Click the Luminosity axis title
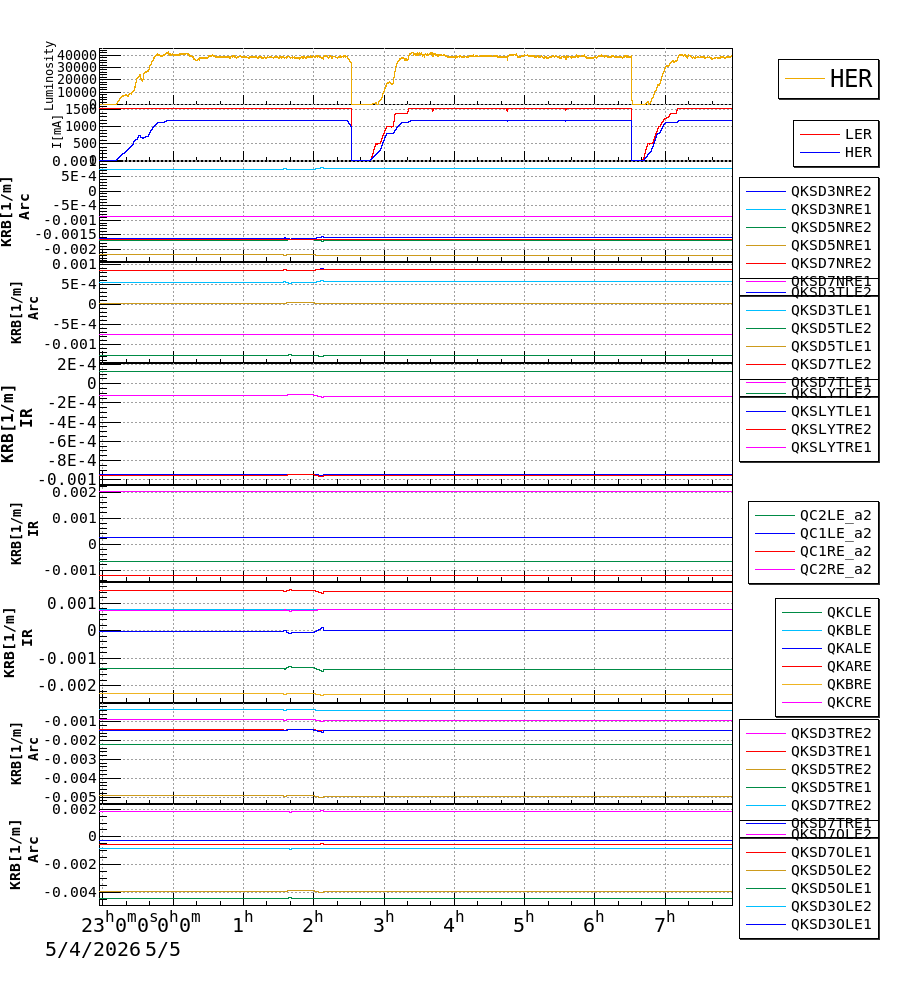This screenshot has height=984, width=900. coord(49,76)
